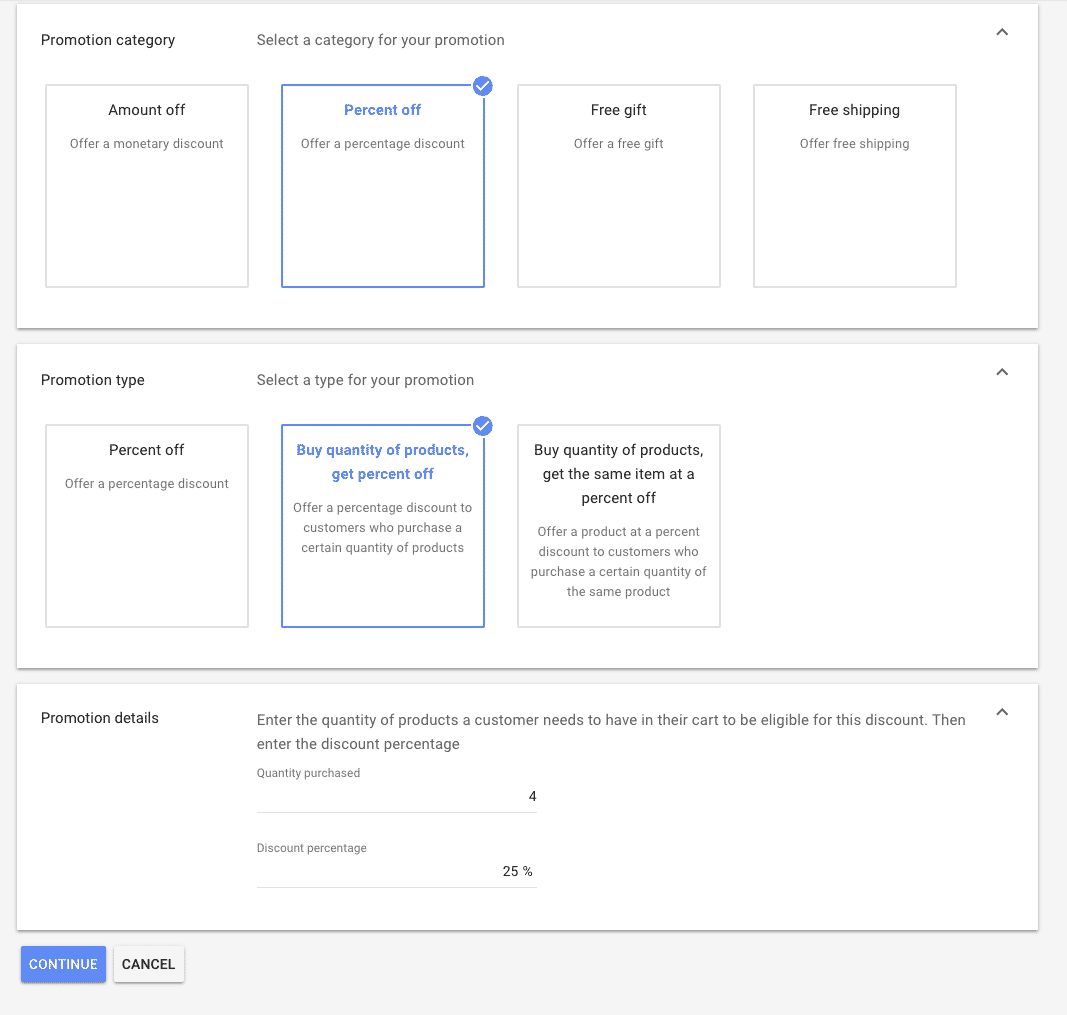This screenshot has width=1067, height=1015.
Task: Click the Offer free shipping description text
Action: tap(854, 143)
